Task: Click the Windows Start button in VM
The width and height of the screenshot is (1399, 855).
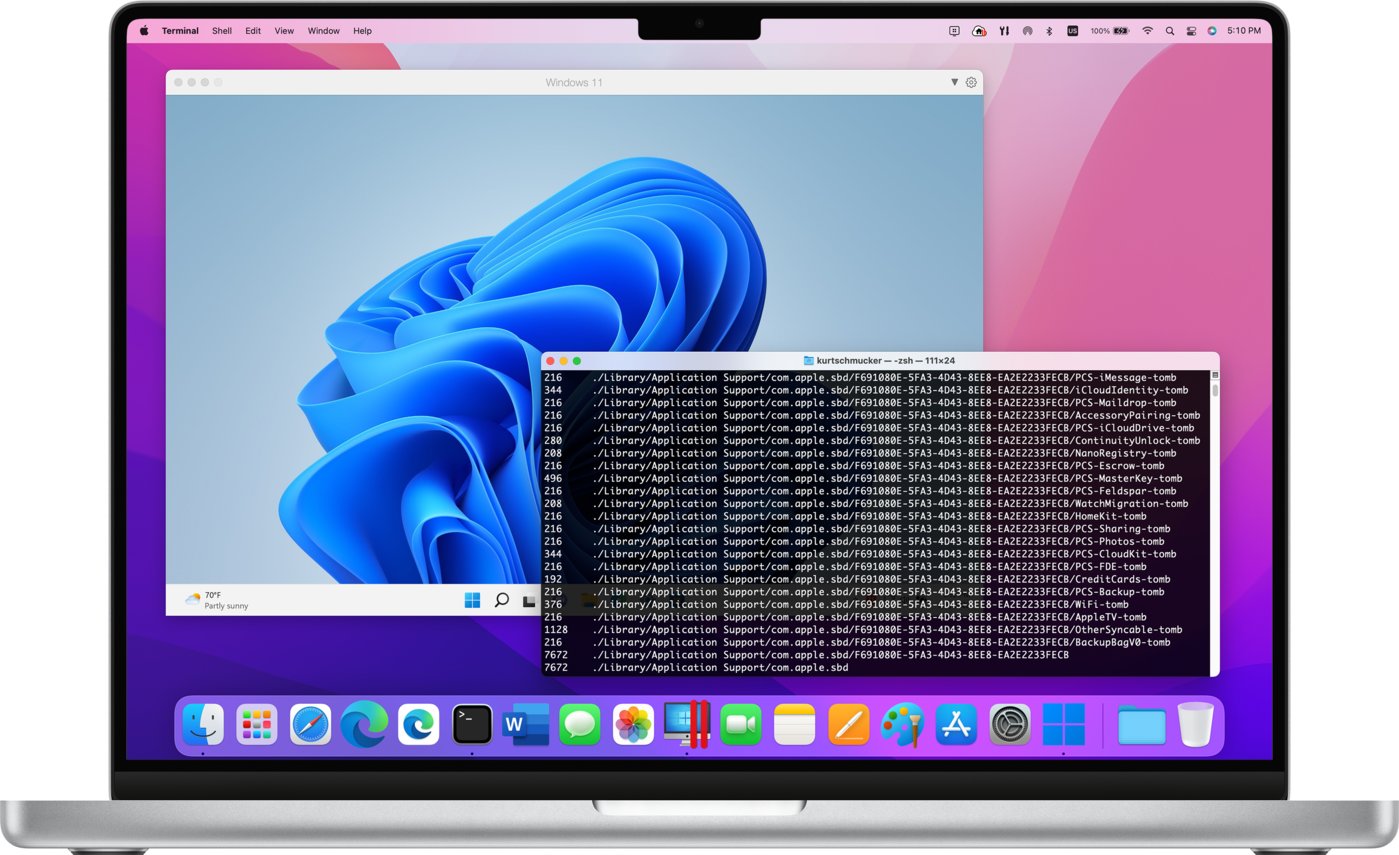Action: click(x=472, y=600)
